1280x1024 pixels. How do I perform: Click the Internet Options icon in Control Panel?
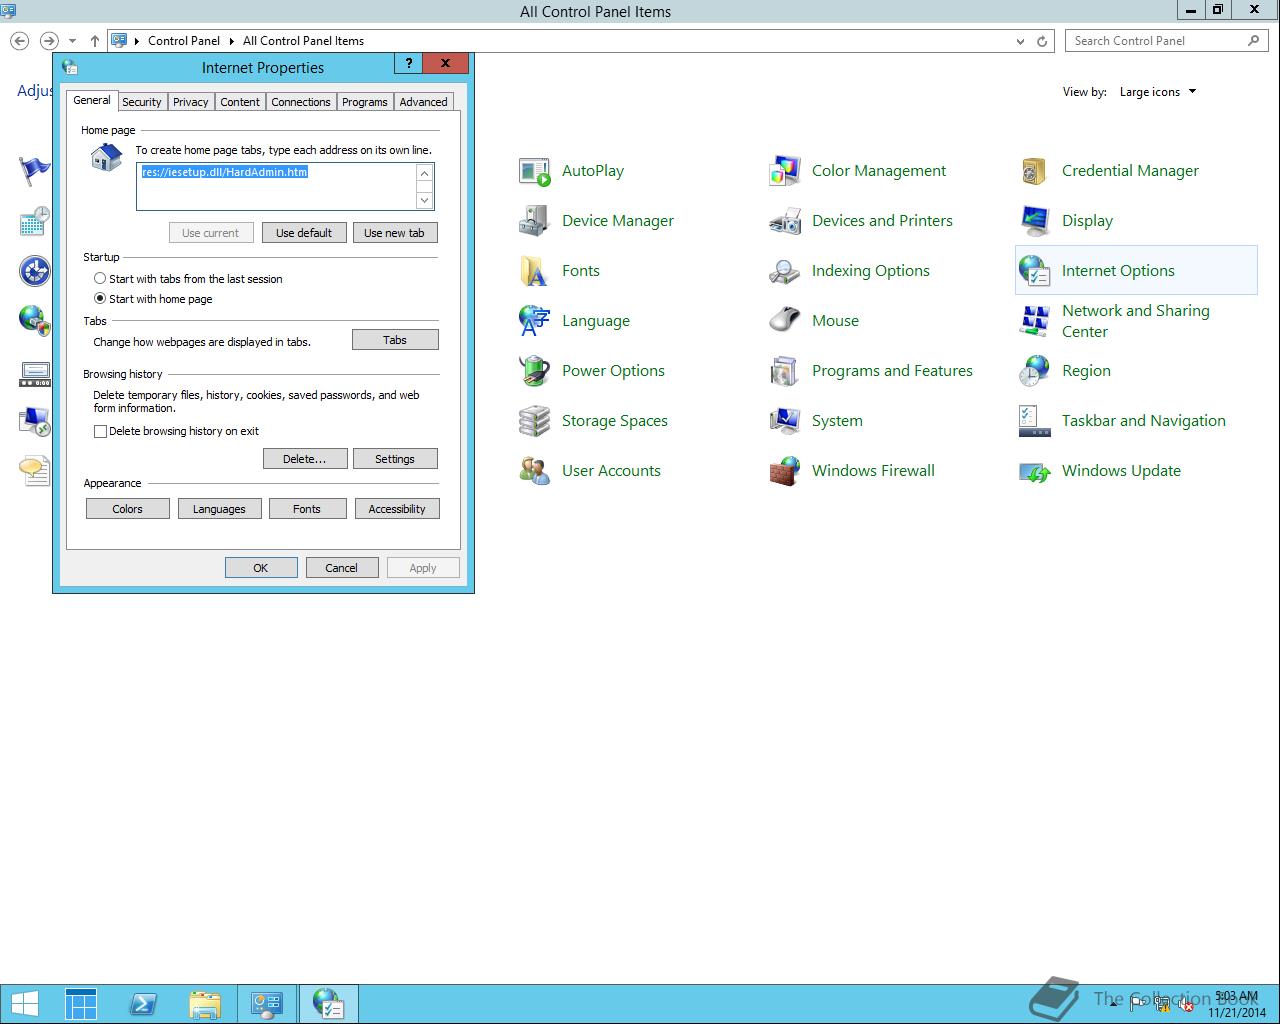click(1035, 271)
